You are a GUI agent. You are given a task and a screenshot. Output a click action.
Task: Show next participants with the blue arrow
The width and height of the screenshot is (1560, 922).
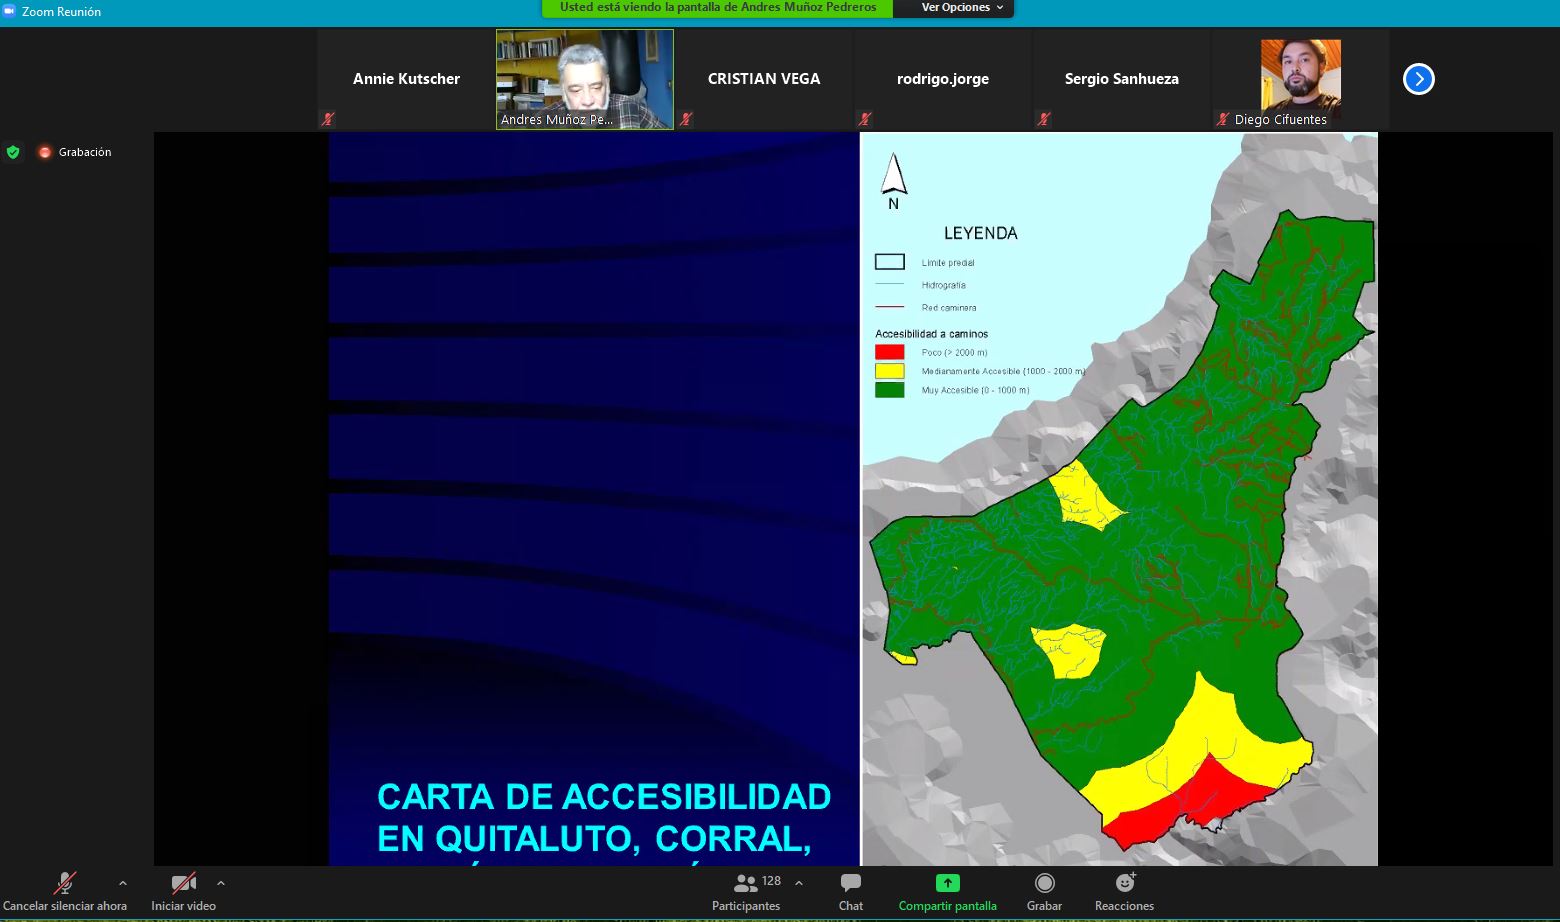click(1418, 79)
